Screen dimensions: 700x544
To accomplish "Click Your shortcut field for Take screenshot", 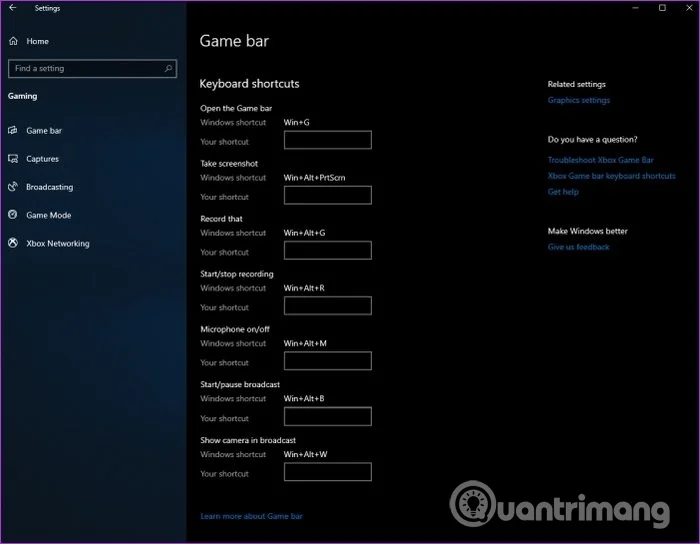I will 328,195.
